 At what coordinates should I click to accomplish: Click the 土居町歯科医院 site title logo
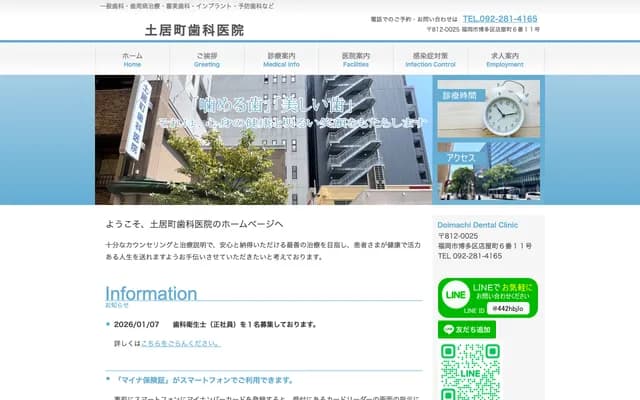195,30
